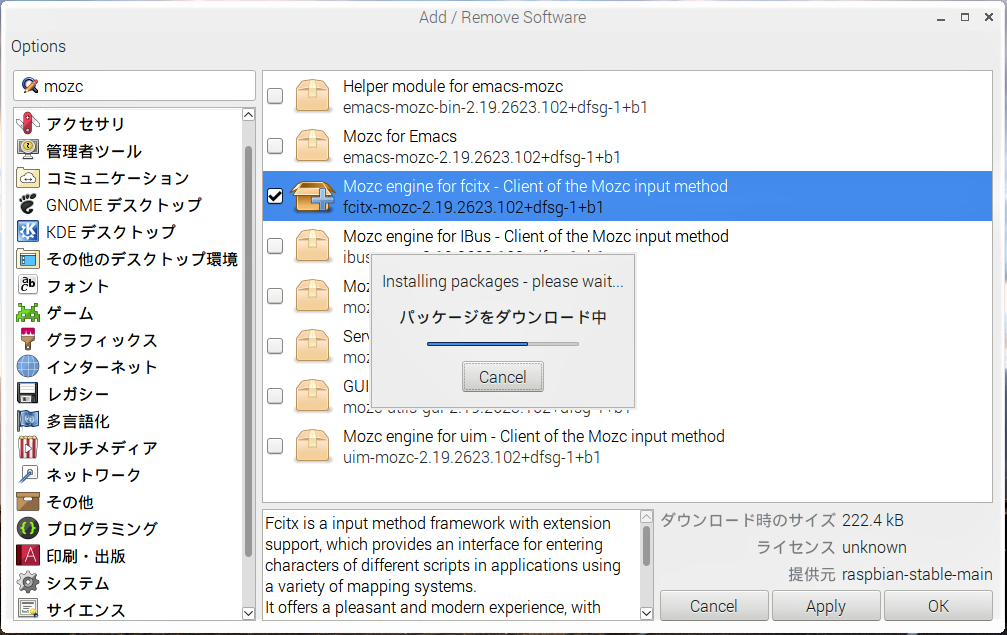Click the "unknown" license value
This screenshot has width=1007, height=635.
pyautogui.click(x=874, y=547)
